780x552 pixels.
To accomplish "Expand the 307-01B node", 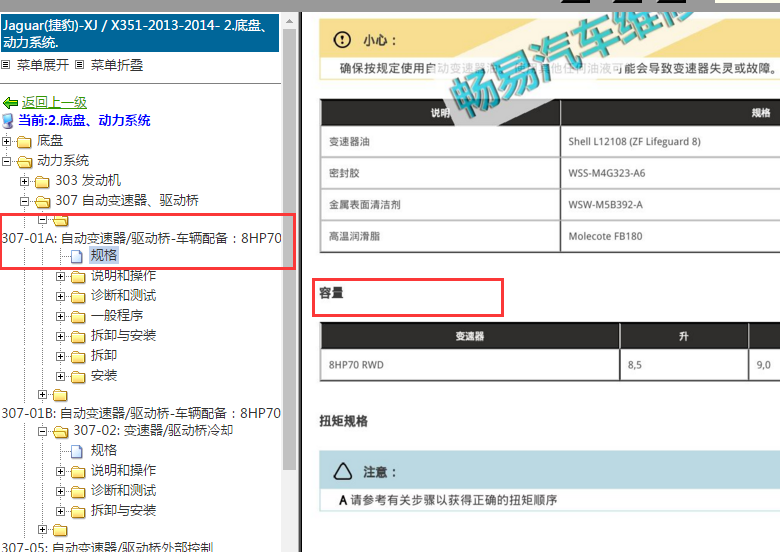I will pyautogui.click(x=42, y=395).
